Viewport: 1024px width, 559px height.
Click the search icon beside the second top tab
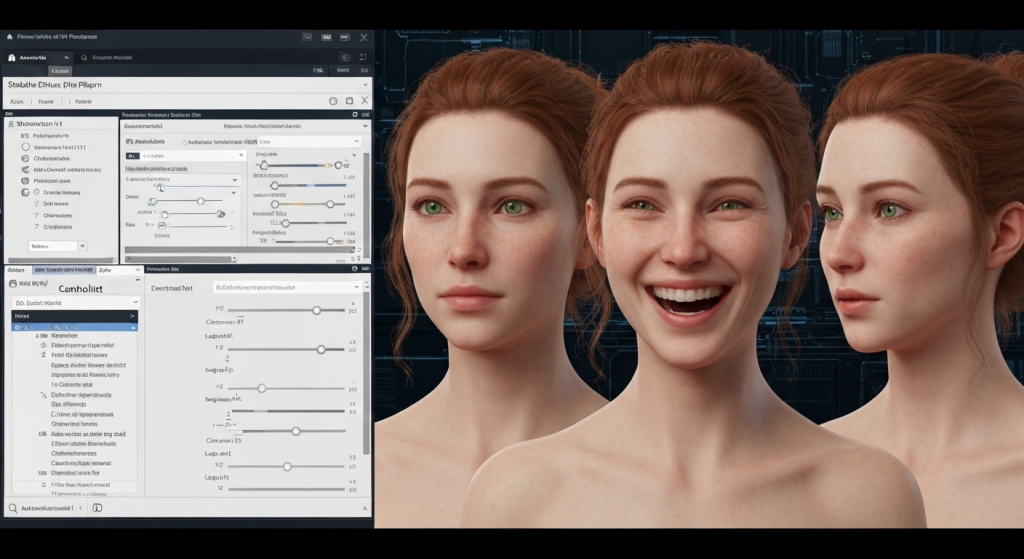pos(83,58)
